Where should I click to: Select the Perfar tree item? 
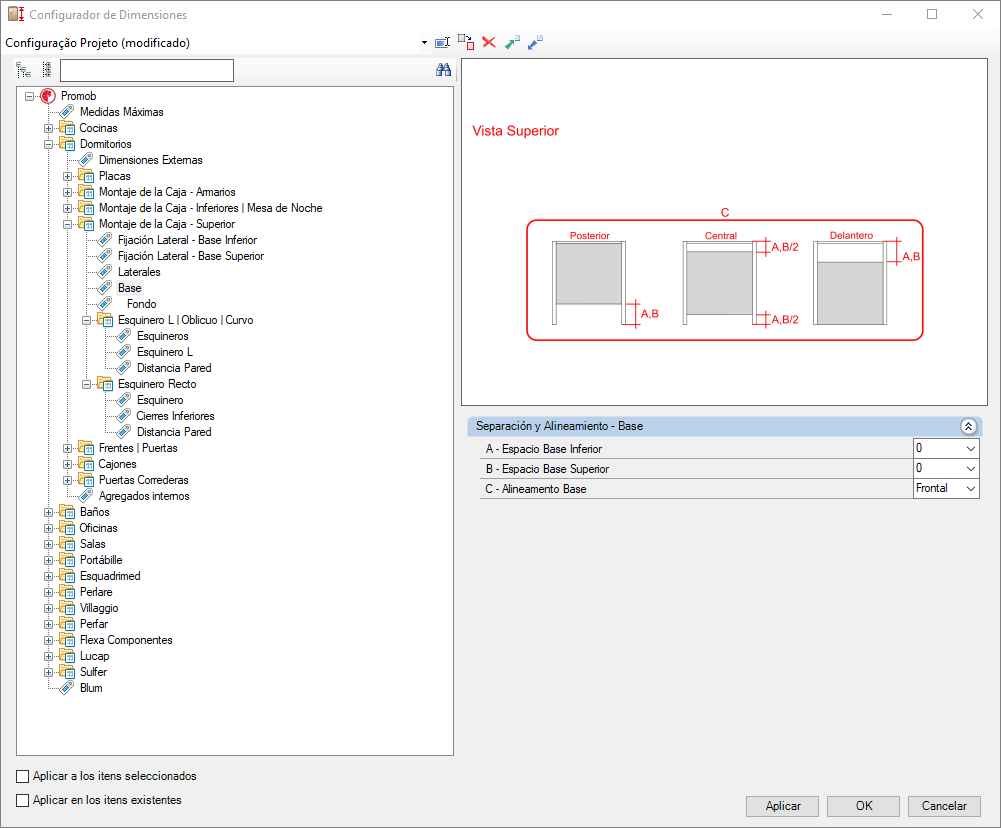click(x=94, y=624)
